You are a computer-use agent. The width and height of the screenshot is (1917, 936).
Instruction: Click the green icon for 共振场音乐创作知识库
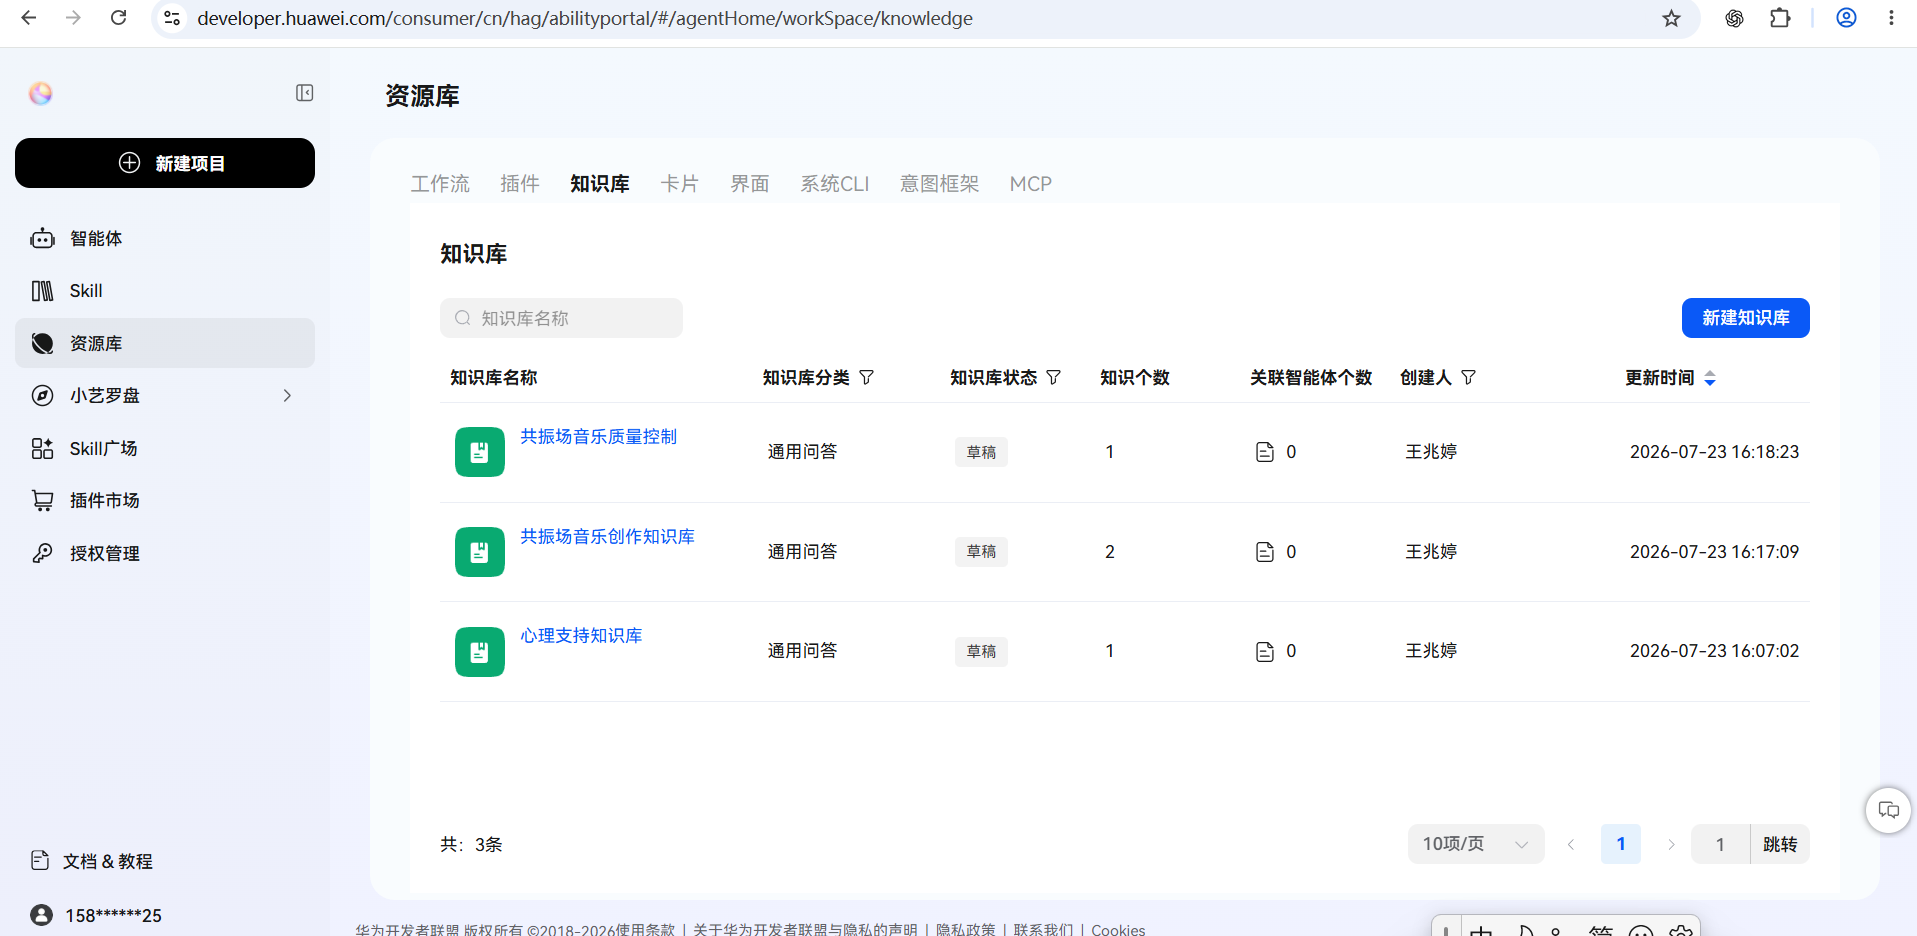480,552
